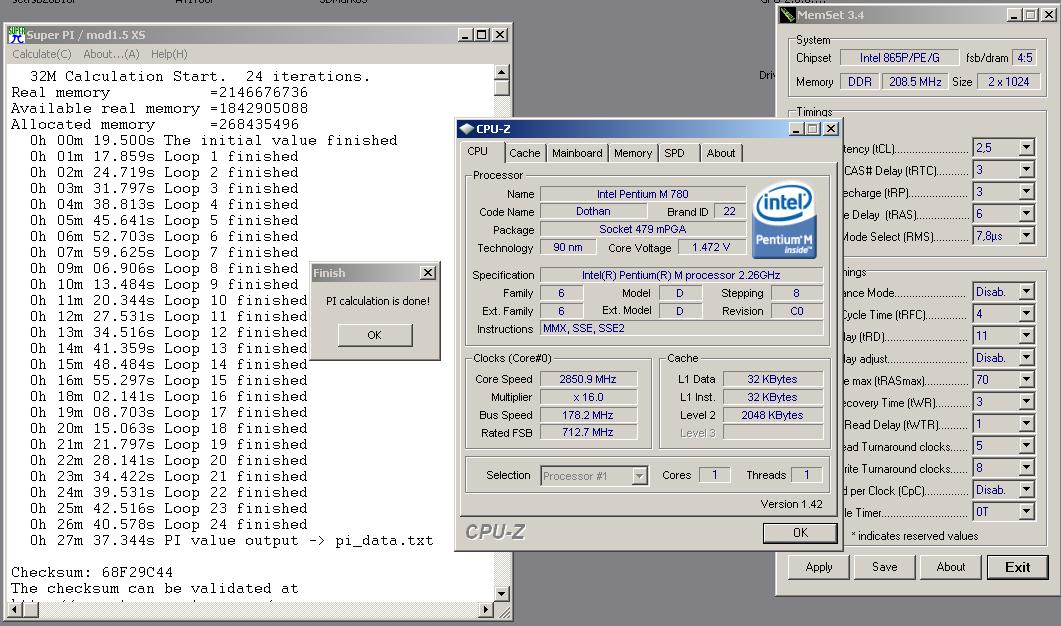Screen dimensions: 1061x626
Task: Click the Rated FSB 712.7 MHz value
Action: click(588, 432)
